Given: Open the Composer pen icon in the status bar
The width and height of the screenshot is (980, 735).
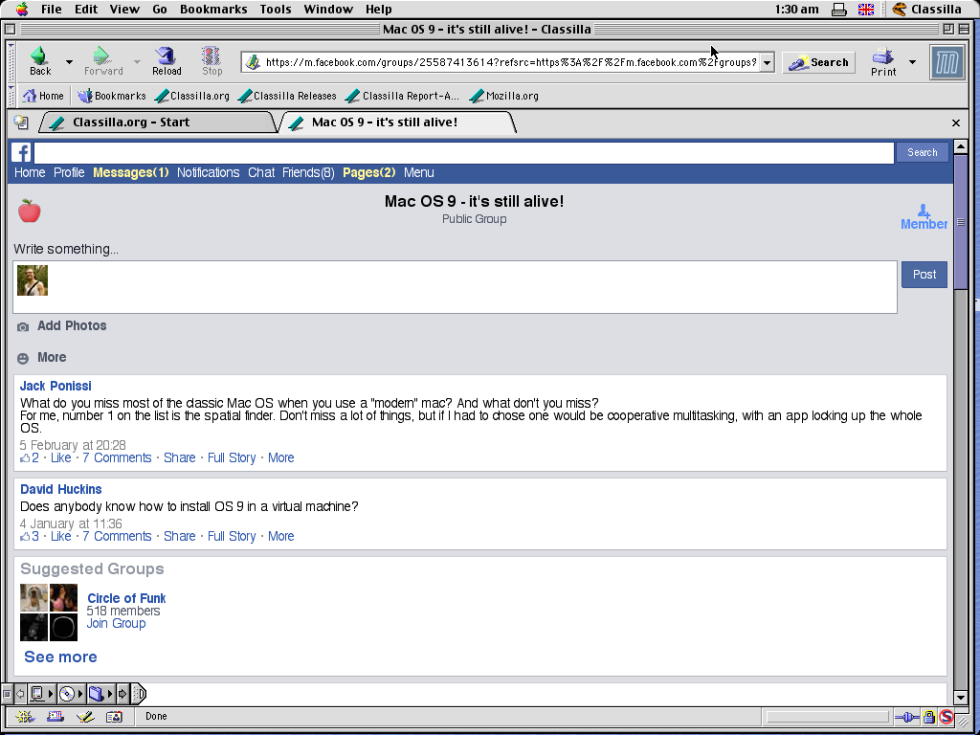Looking at the screenshot, I should (85, 716).
